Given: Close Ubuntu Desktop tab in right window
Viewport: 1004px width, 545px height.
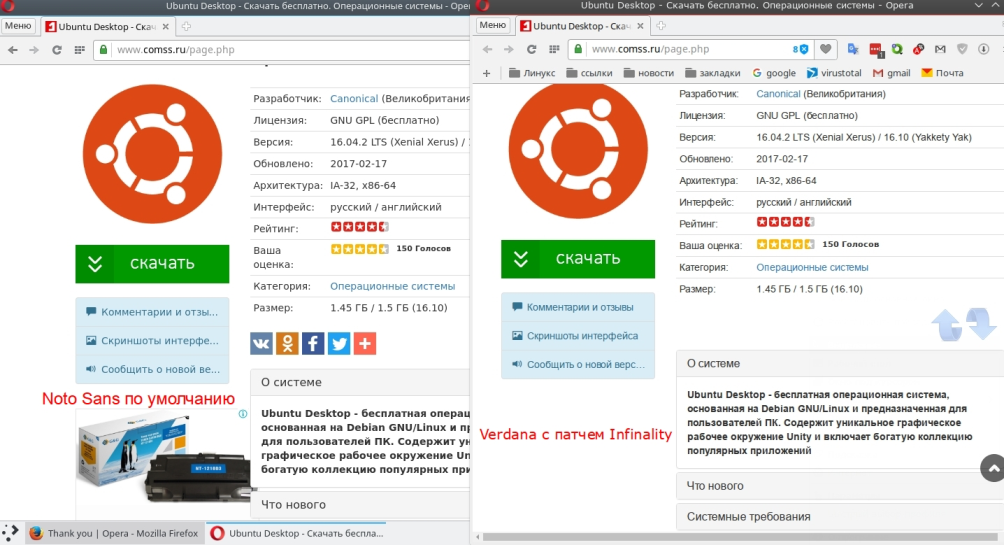Looking at the screenshot, I should click(x=640, y=26).
